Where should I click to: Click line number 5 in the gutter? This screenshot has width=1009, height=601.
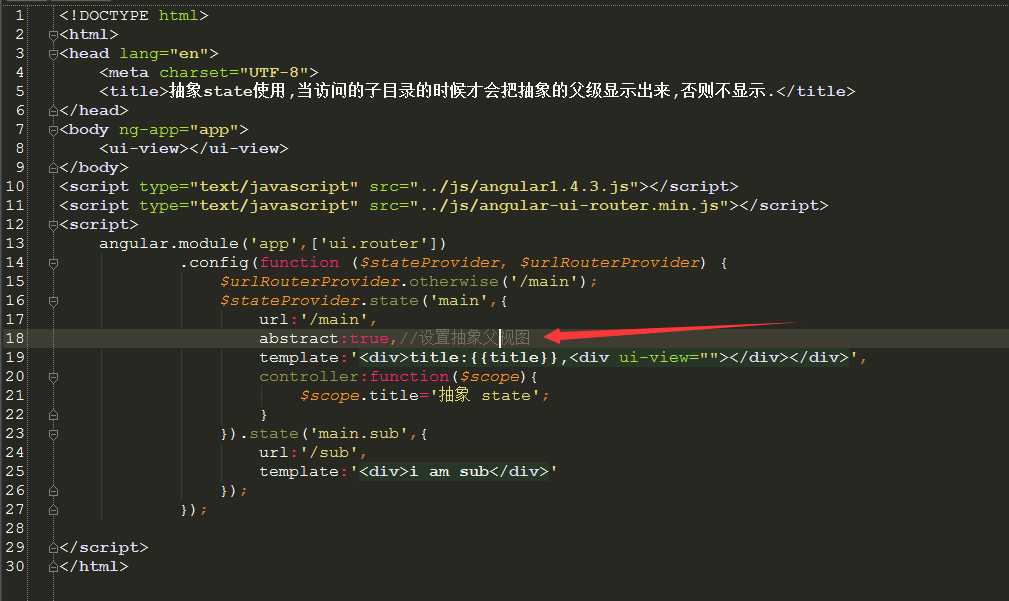pos(19,91)
